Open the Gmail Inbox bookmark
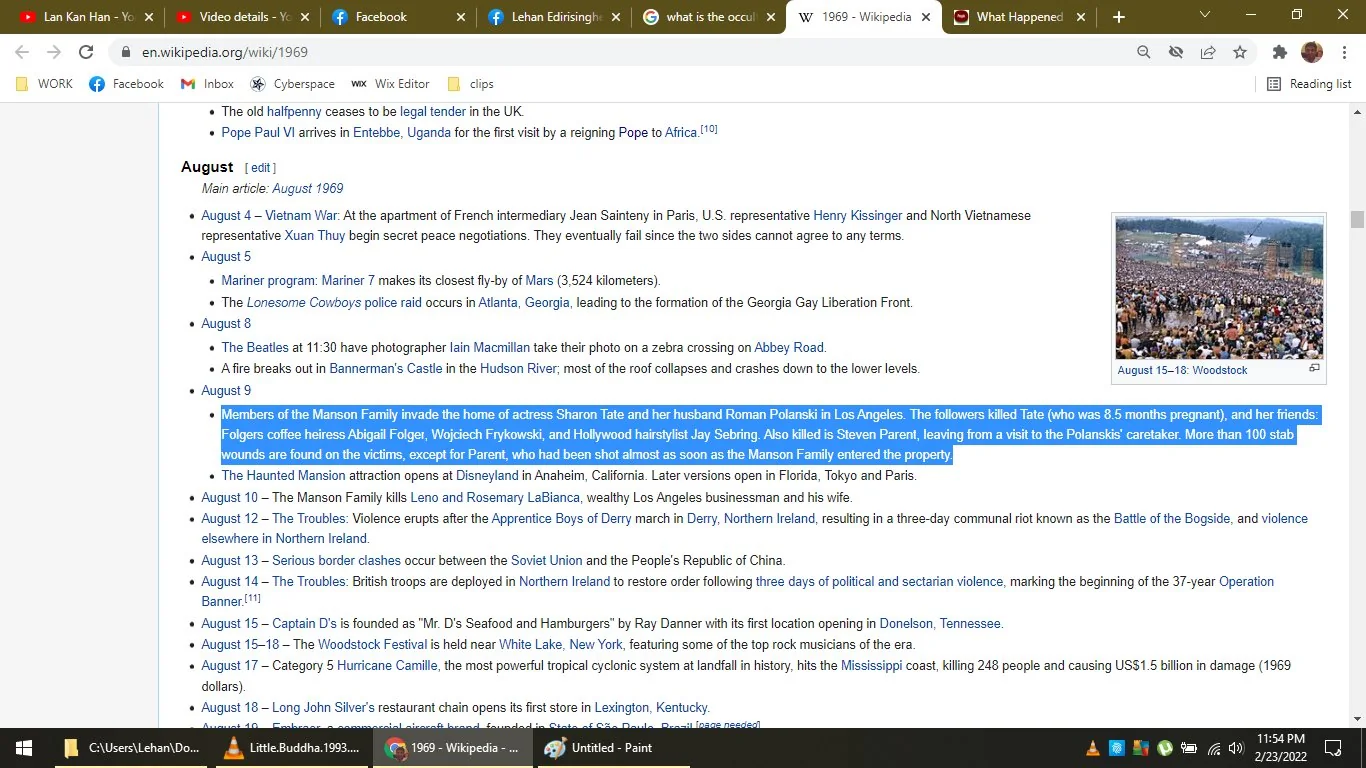Screen dimensions: 1366x768 coord(207,84)
